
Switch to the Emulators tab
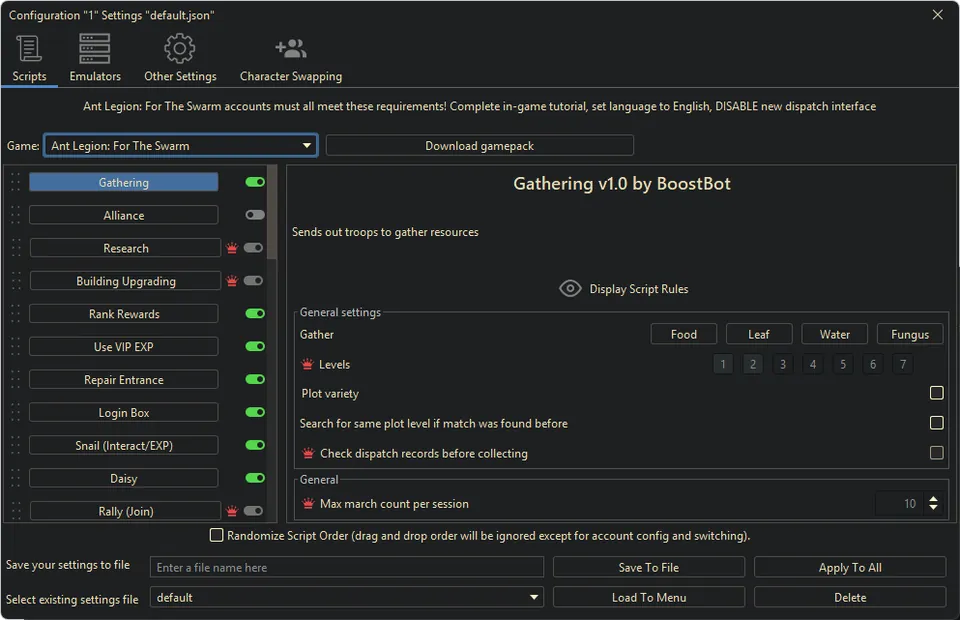pyautogui.click(x=95, y=59)
